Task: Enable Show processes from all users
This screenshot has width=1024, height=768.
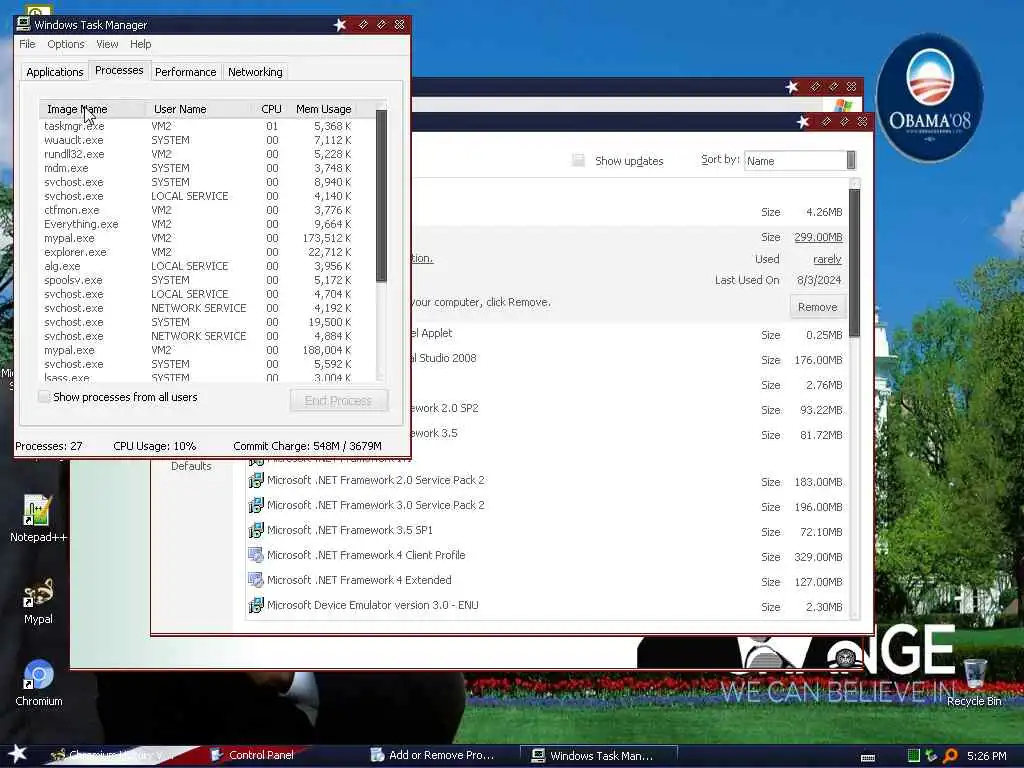Action: click(x=44, y=396)
